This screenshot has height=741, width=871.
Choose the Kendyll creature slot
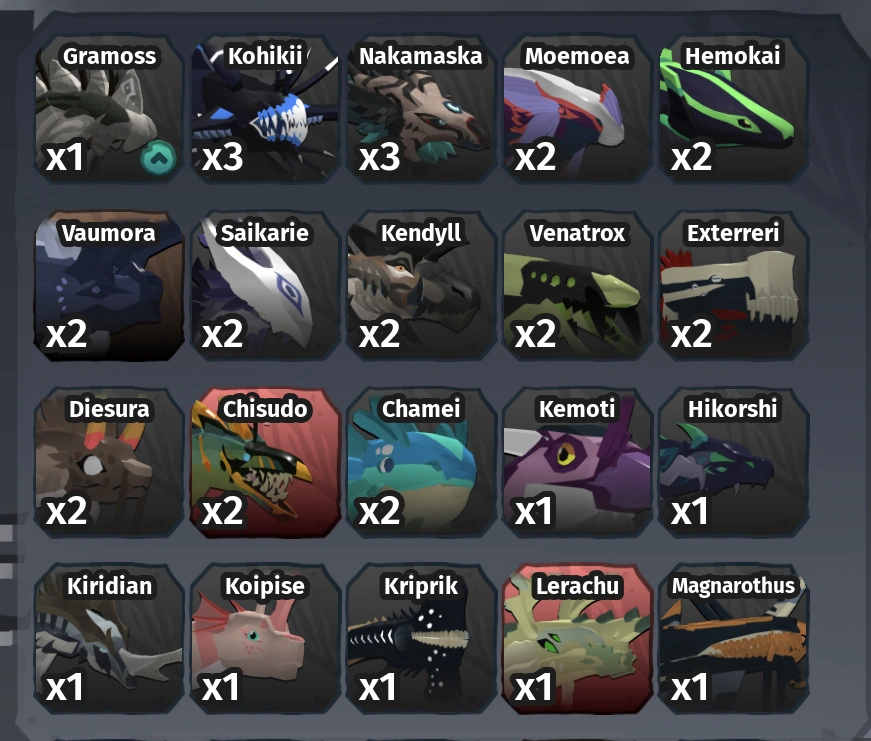click(x=421, y=286)
